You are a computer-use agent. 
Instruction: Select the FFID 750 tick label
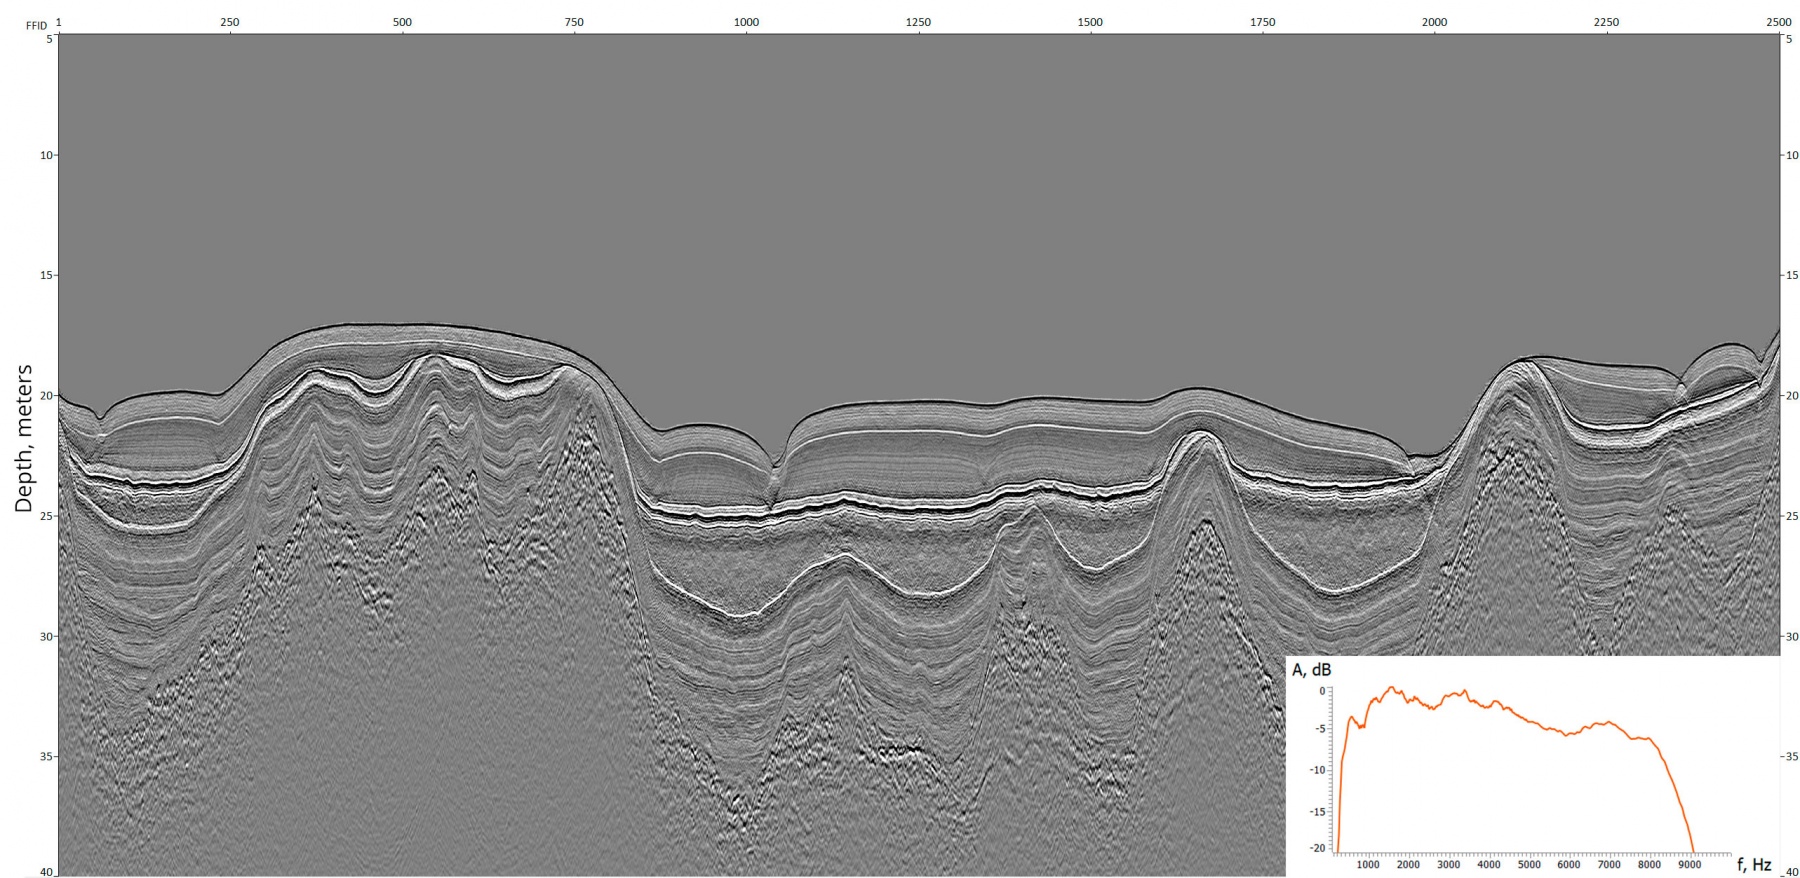click(573, 22)
